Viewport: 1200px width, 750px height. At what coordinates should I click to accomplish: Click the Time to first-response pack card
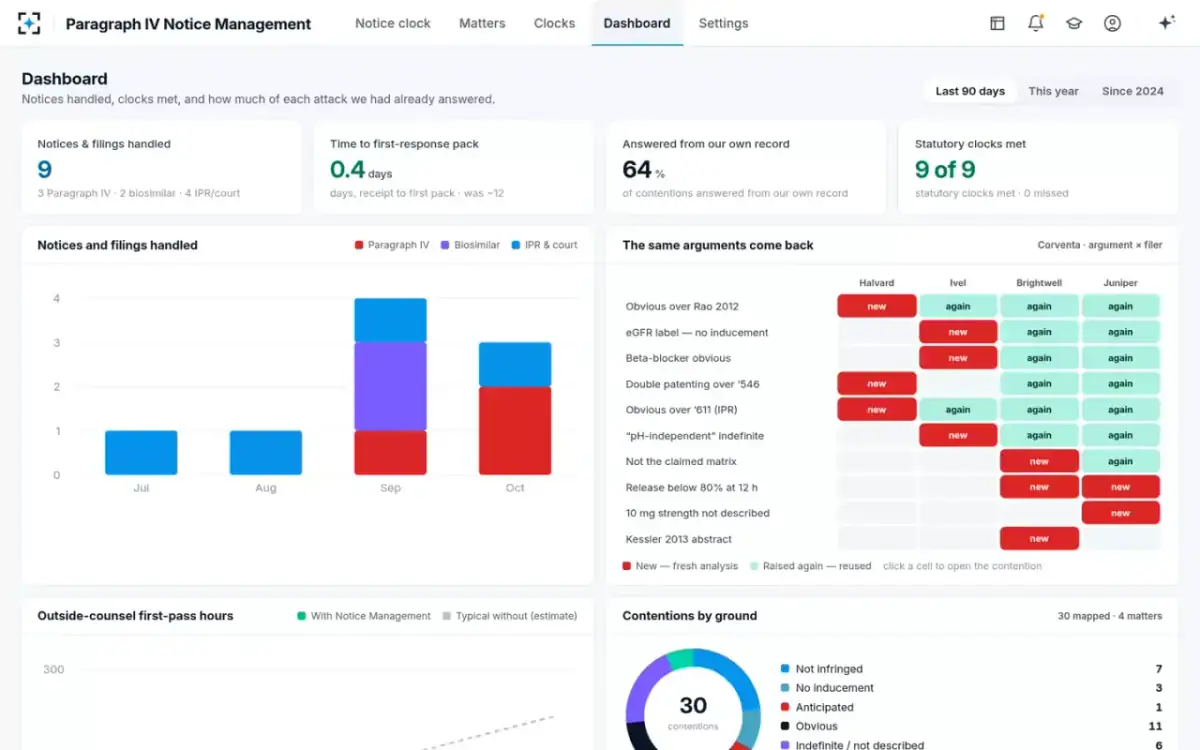coord(454,168)
